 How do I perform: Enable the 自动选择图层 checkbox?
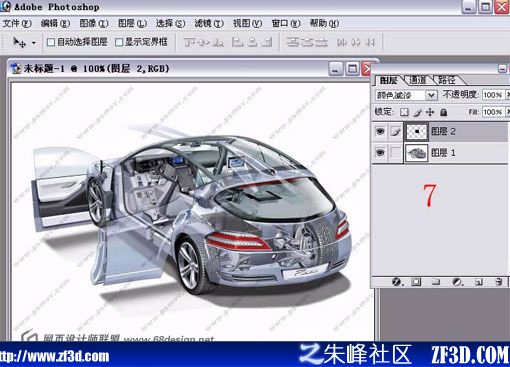pyautogui.click(x=51, y=42)
